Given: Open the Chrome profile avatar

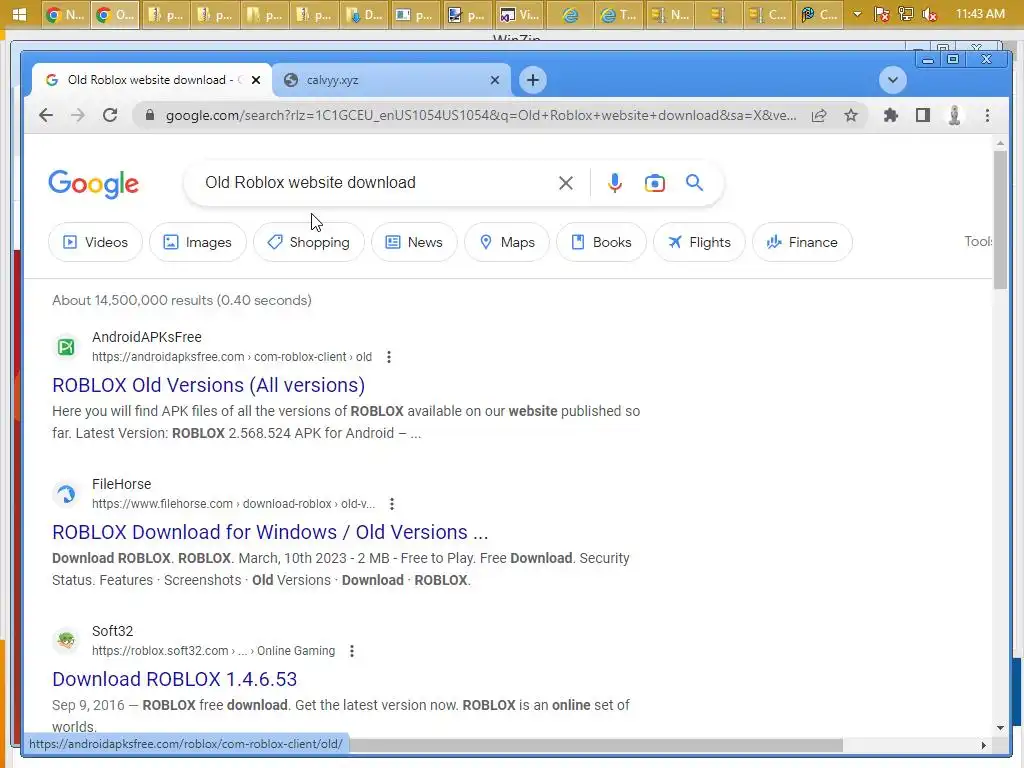Looking at the screenshot, I should coord(955,116).
